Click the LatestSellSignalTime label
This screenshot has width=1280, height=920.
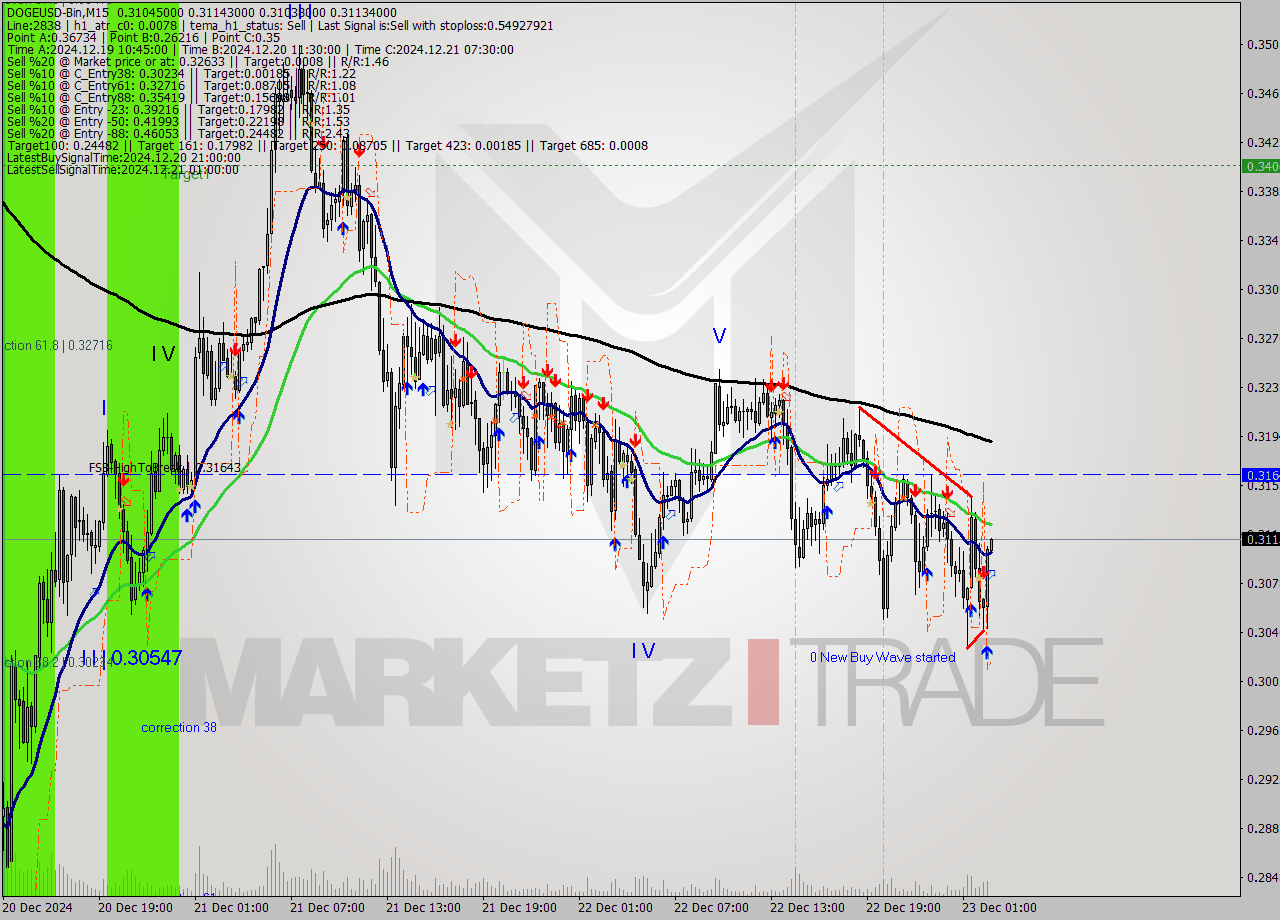[x=123, y=169]
